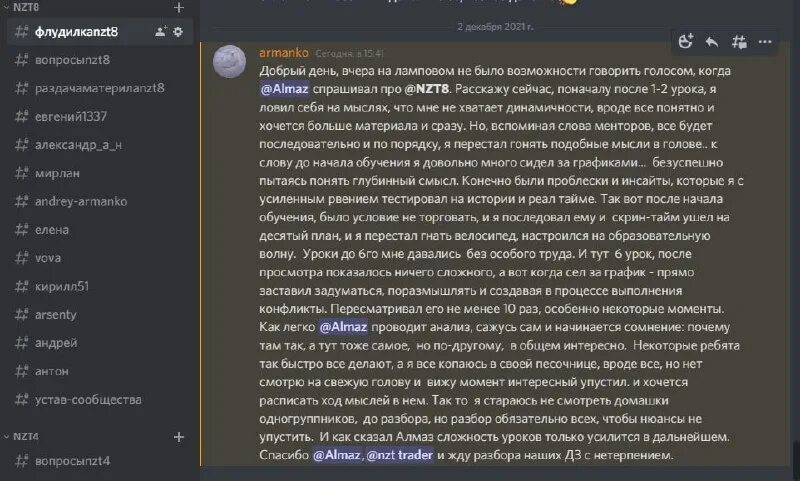Add a channel to the NZT8 category

[x=179, y=7]
